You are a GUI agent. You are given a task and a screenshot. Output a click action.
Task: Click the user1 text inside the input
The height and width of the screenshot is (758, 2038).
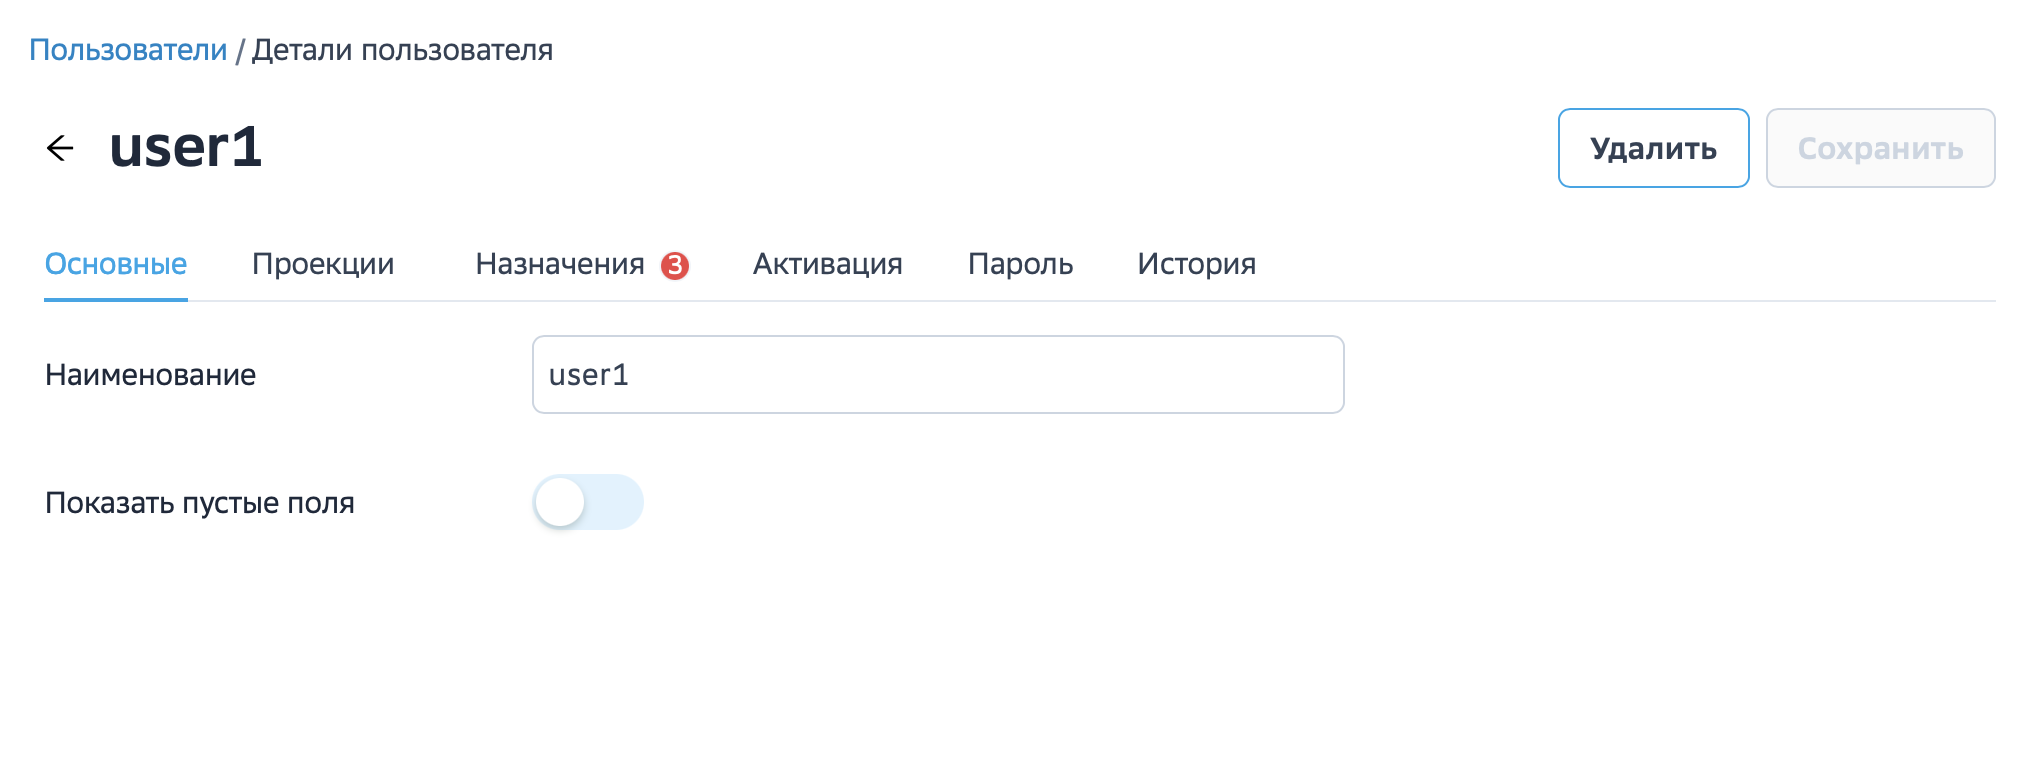(589, 375)
